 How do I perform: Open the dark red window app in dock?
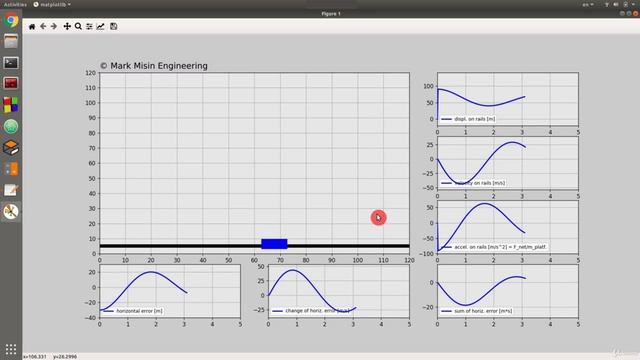tap(11, 83)
